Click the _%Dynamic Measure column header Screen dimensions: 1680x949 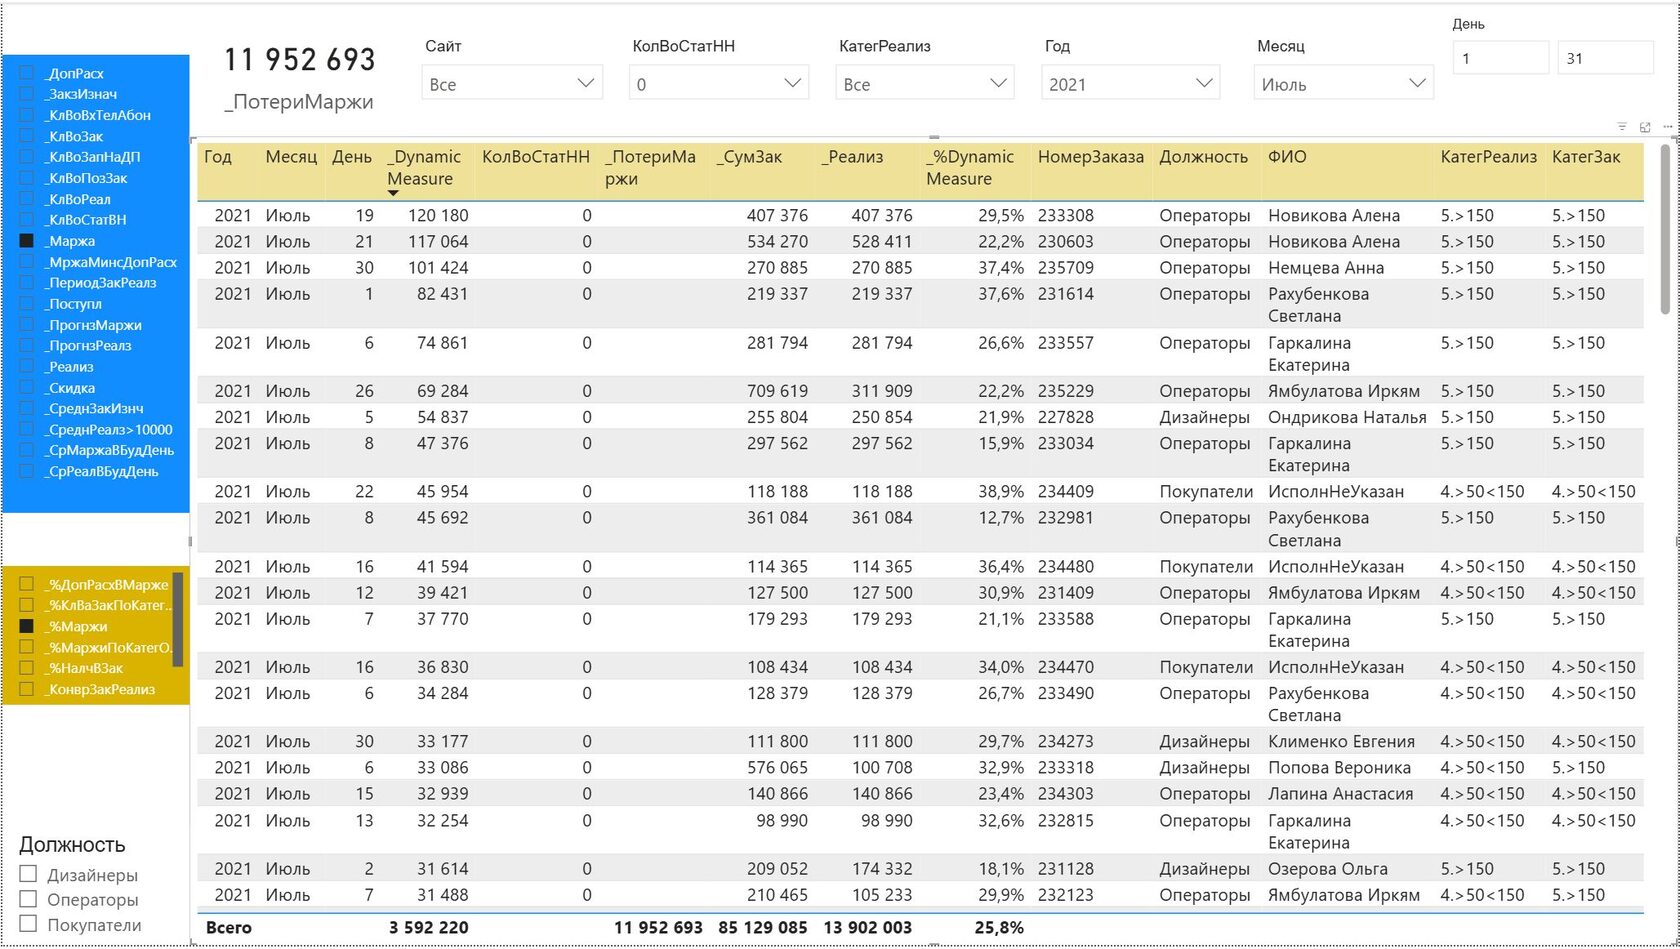(970, 168)
